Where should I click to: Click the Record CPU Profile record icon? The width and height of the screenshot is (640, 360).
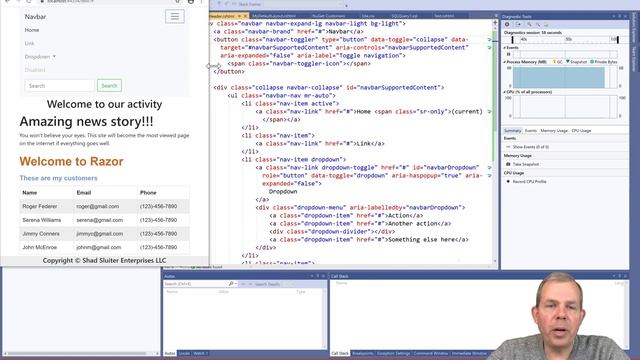click(508, 182)
